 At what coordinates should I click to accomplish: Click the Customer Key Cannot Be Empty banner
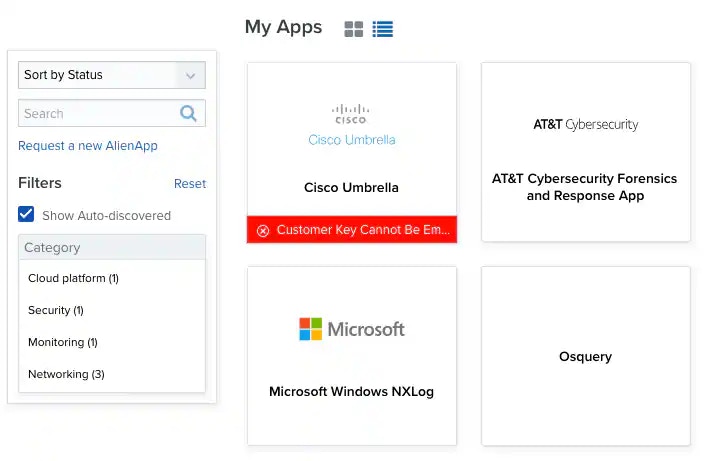coord(352,229)
